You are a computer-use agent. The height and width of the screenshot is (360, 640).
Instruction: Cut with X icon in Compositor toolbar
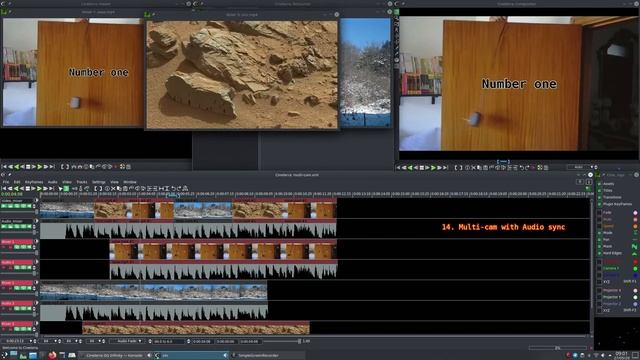coord(473,167)
